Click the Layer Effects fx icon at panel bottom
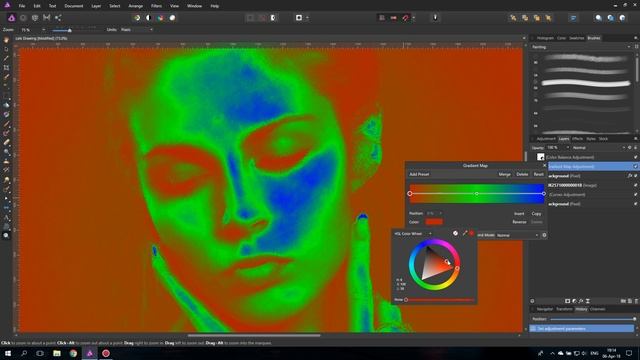This screenshot has width=640, height=360. tap(581, 301)
